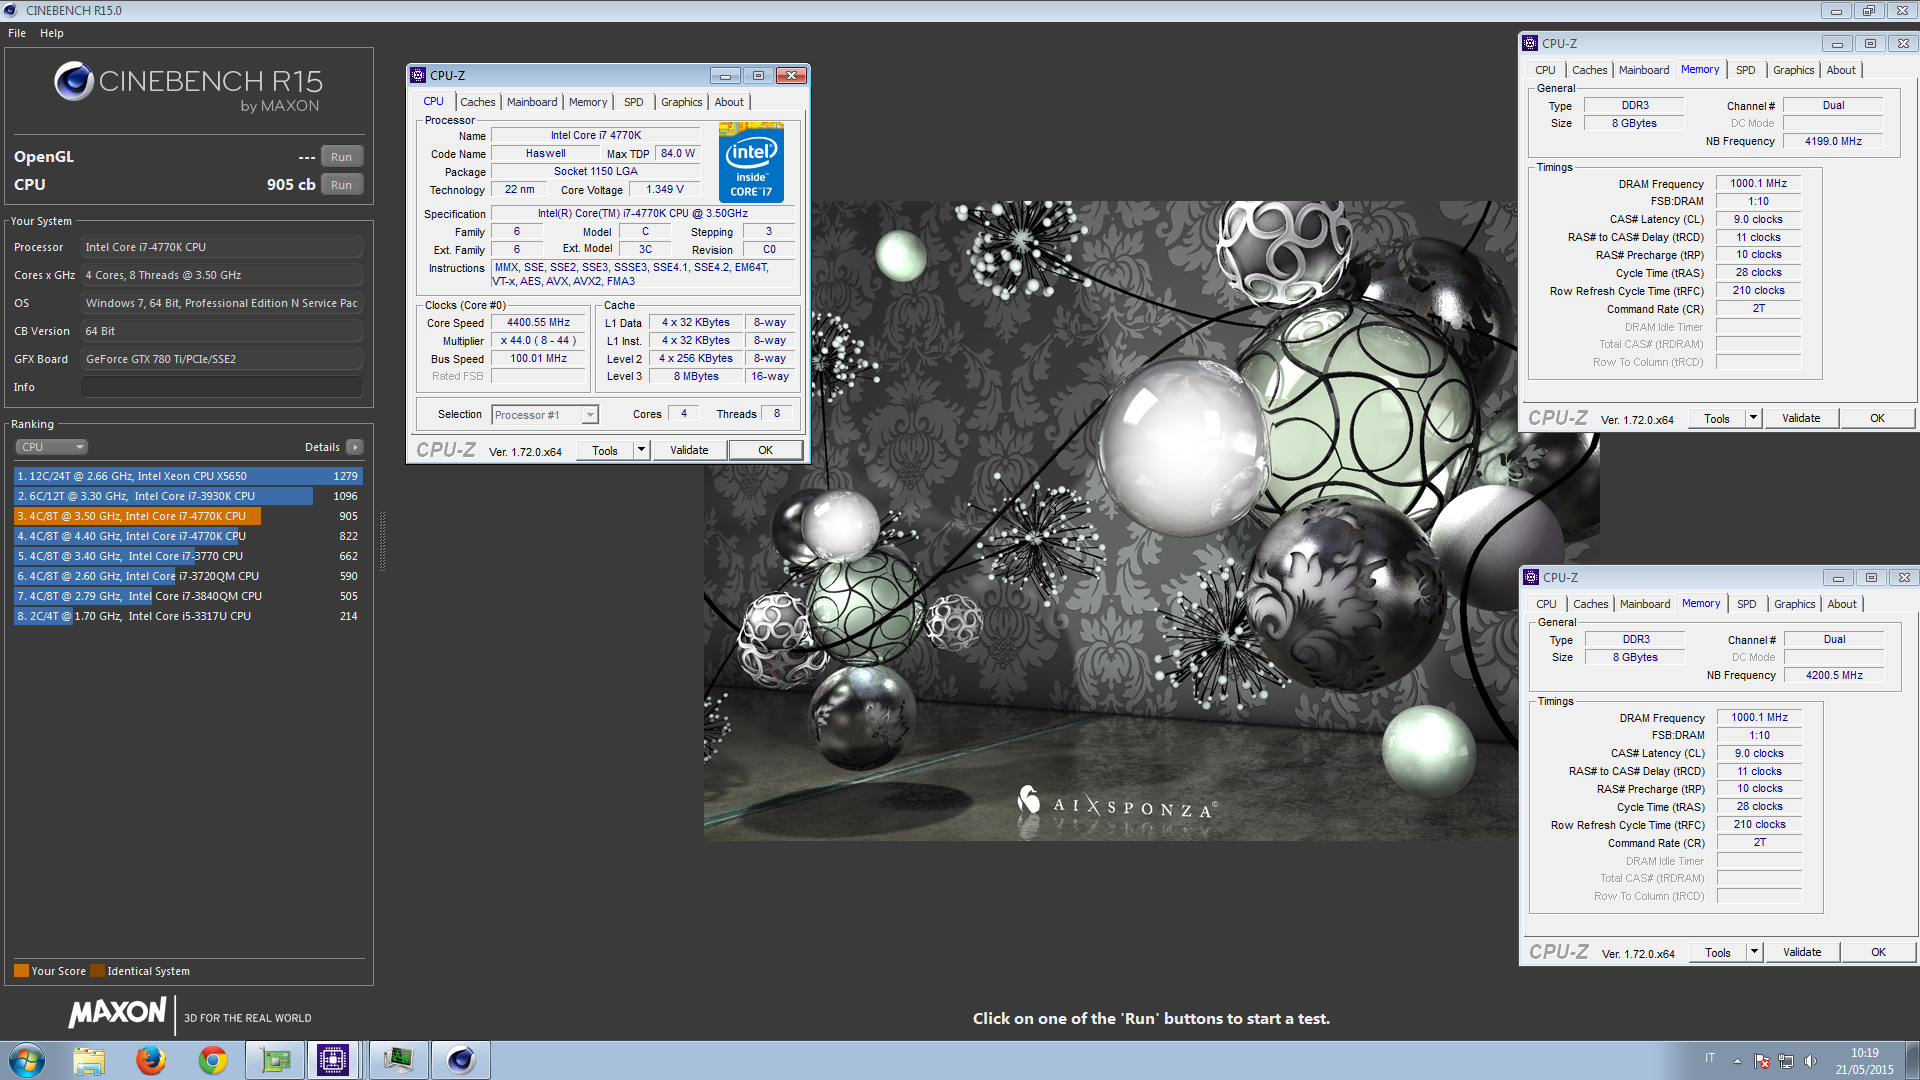The height and width of the screenshot is (1080, 1920).
Task: Open the Caches tab in bottom-right CPU-Z window
Action: [x=1591, y=604]
